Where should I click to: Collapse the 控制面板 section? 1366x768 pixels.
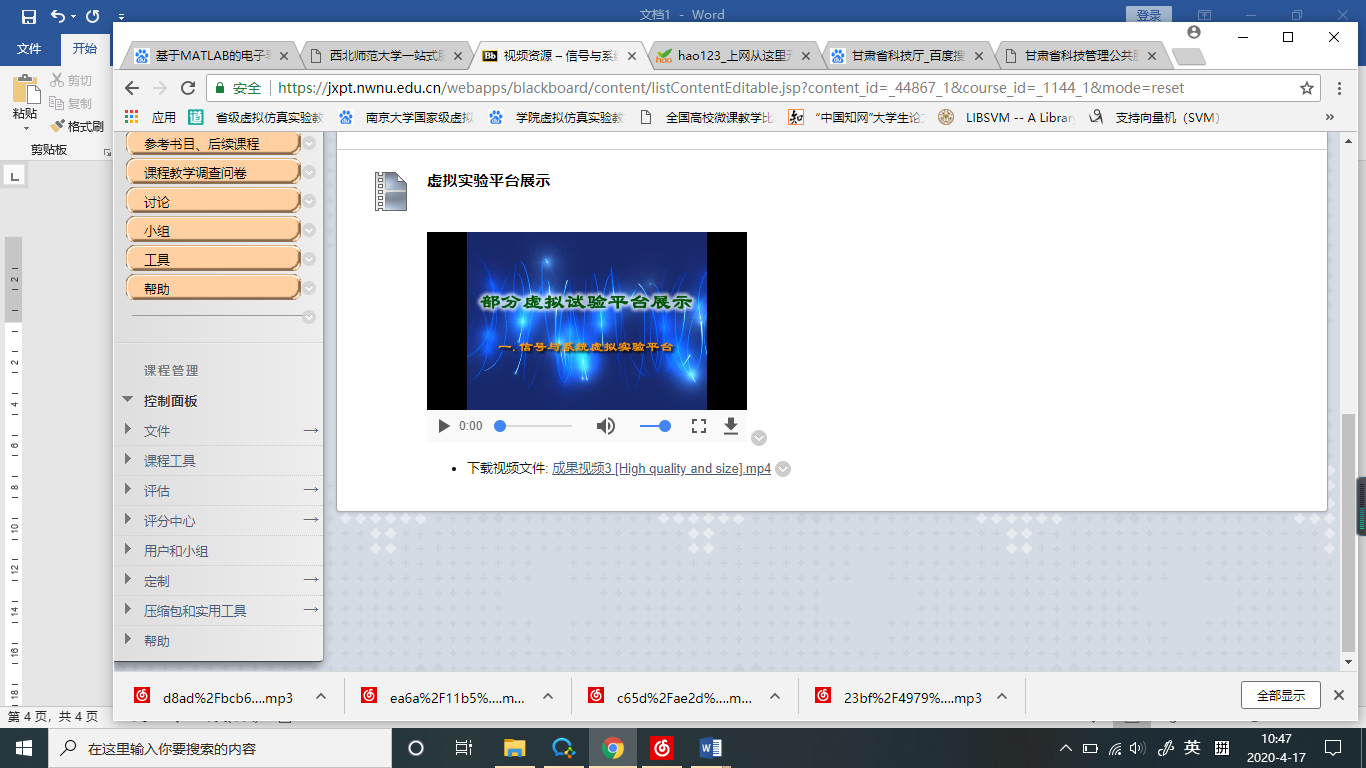[128, 400]
